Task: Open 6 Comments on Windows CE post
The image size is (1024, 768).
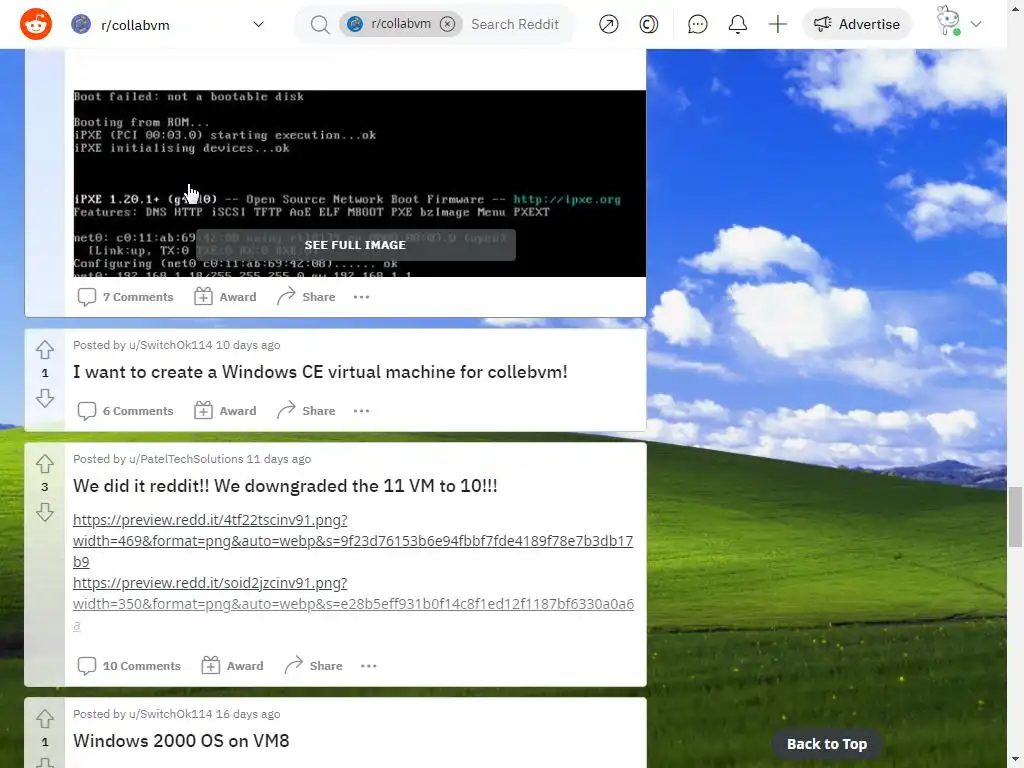Action: (125, 411)
